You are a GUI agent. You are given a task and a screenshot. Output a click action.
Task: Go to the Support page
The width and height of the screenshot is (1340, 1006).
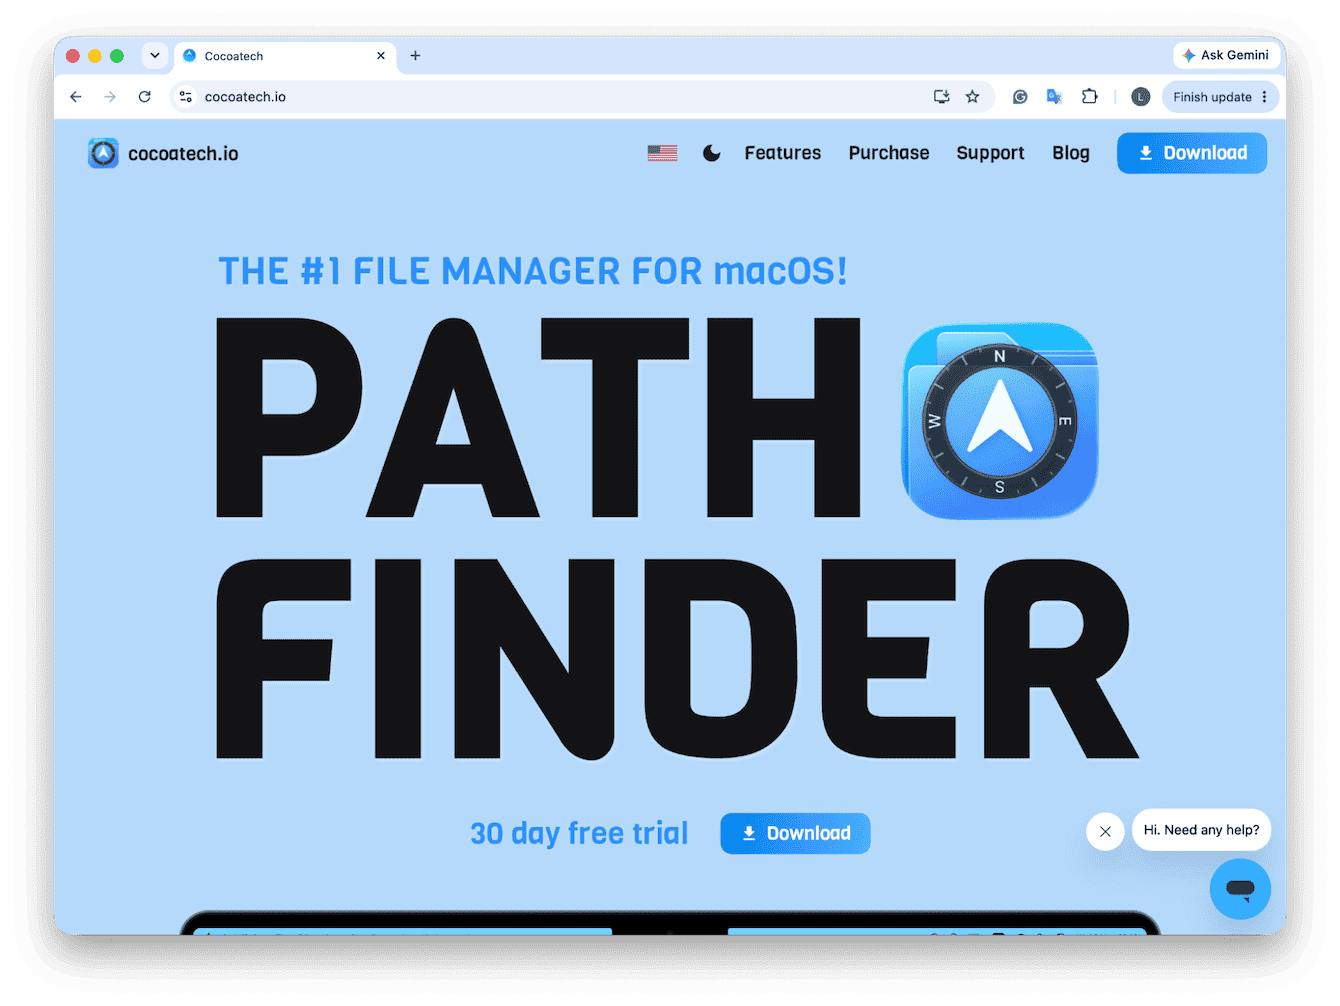990,153
